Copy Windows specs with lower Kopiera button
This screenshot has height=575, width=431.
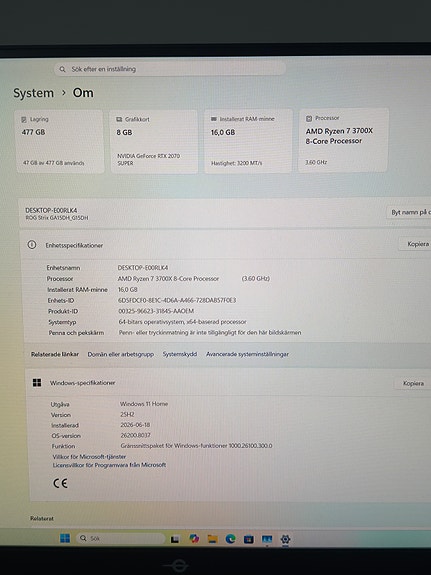413,383
